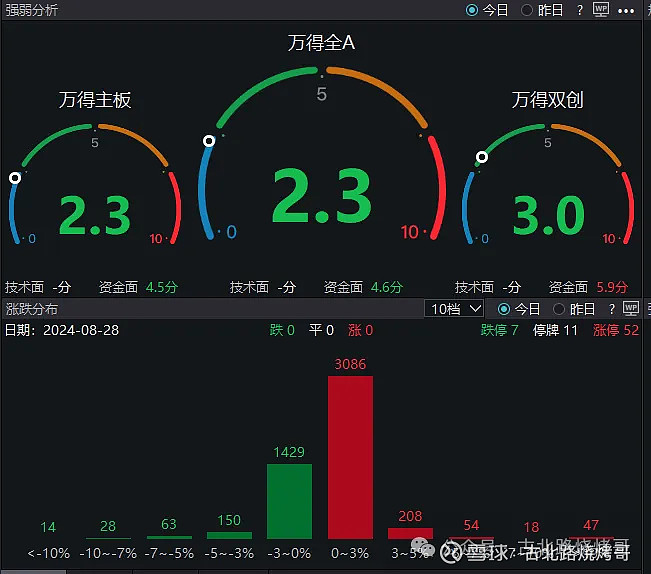Image resolution: width=651 pixels, height=574 pixels.
Task: Click the 万得全A gauge title
Action: click(321, 43)
